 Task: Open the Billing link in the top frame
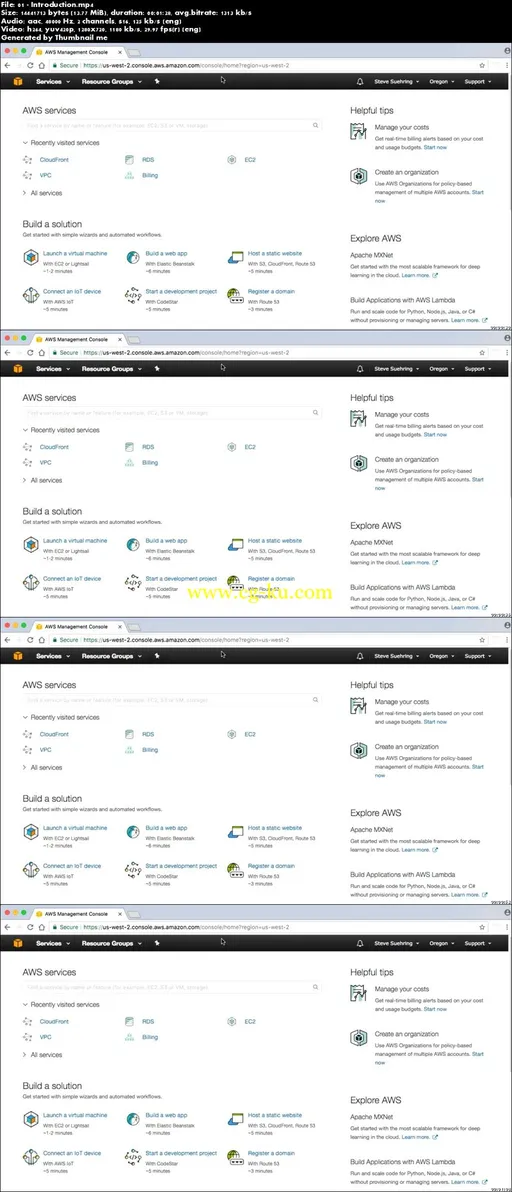click(150, 175)
